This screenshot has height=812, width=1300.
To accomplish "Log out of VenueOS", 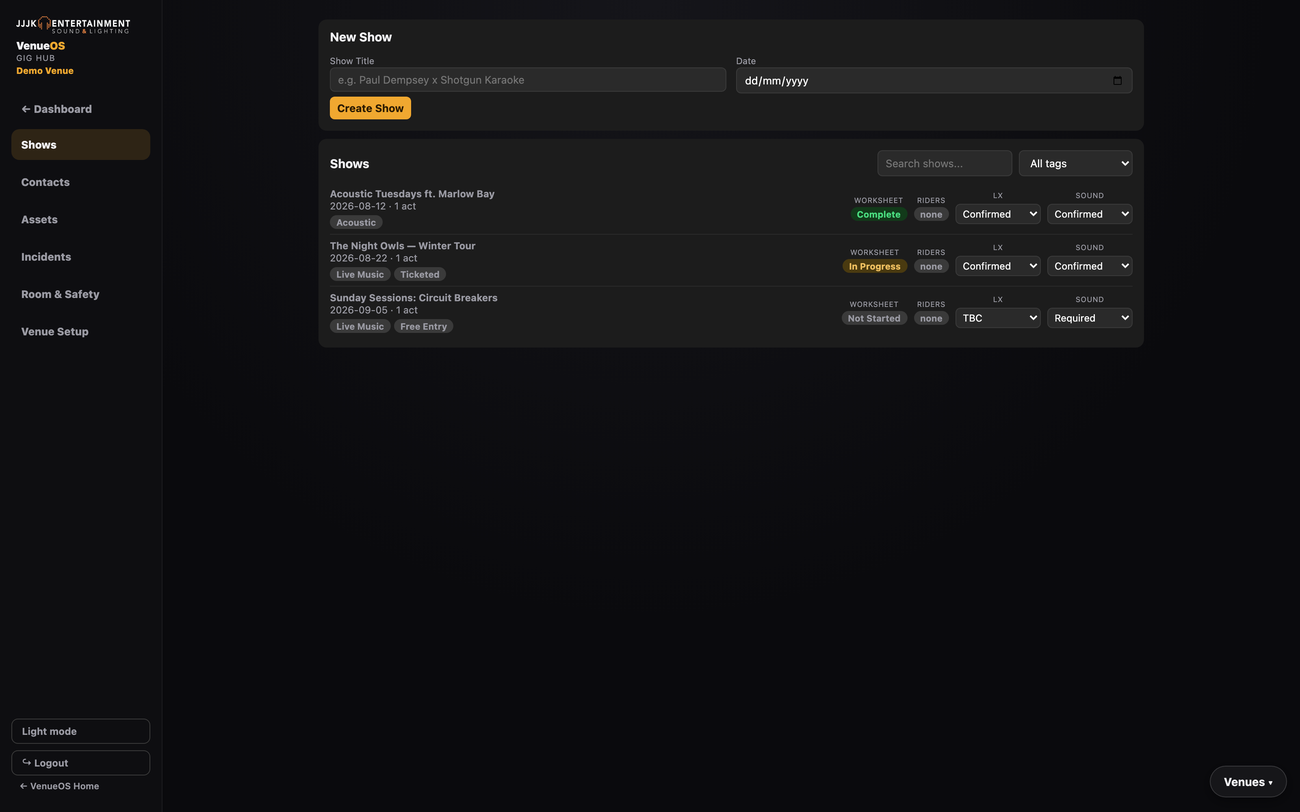I will click(81, 763).
